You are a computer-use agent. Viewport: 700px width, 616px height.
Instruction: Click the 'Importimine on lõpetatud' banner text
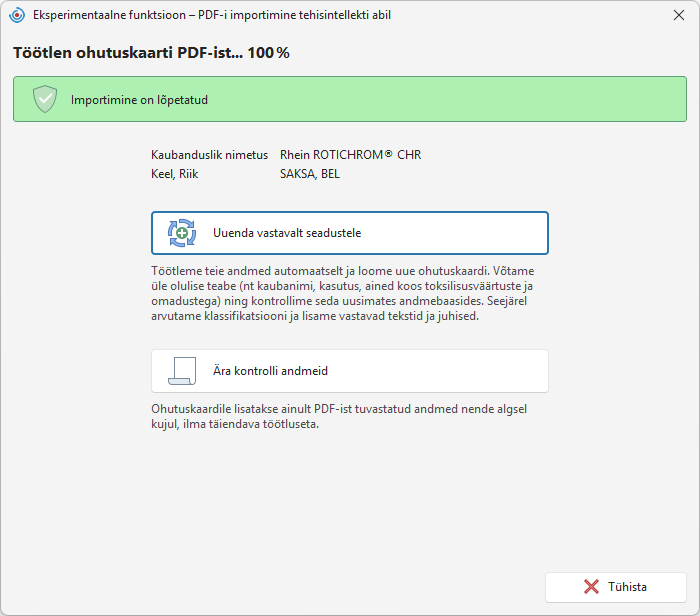pos(139,100)
